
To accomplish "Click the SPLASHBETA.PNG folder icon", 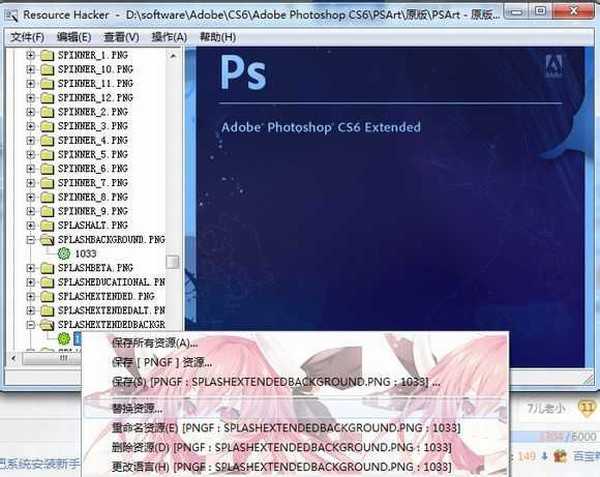I will [x=46, y=268].
